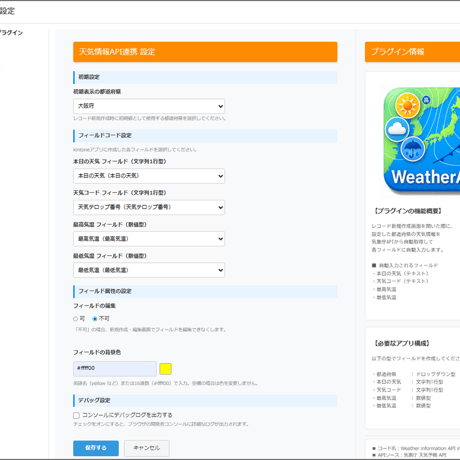Select the 不可 radio button
The width and height of the screenshot is (460, 460).
tap(95, 319)
